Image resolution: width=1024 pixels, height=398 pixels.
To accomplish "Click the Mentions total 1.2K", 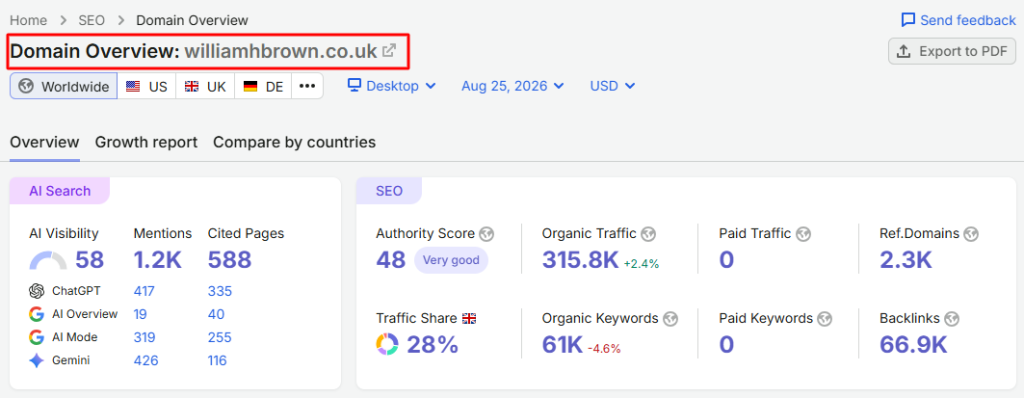I will tap(157, 260).
